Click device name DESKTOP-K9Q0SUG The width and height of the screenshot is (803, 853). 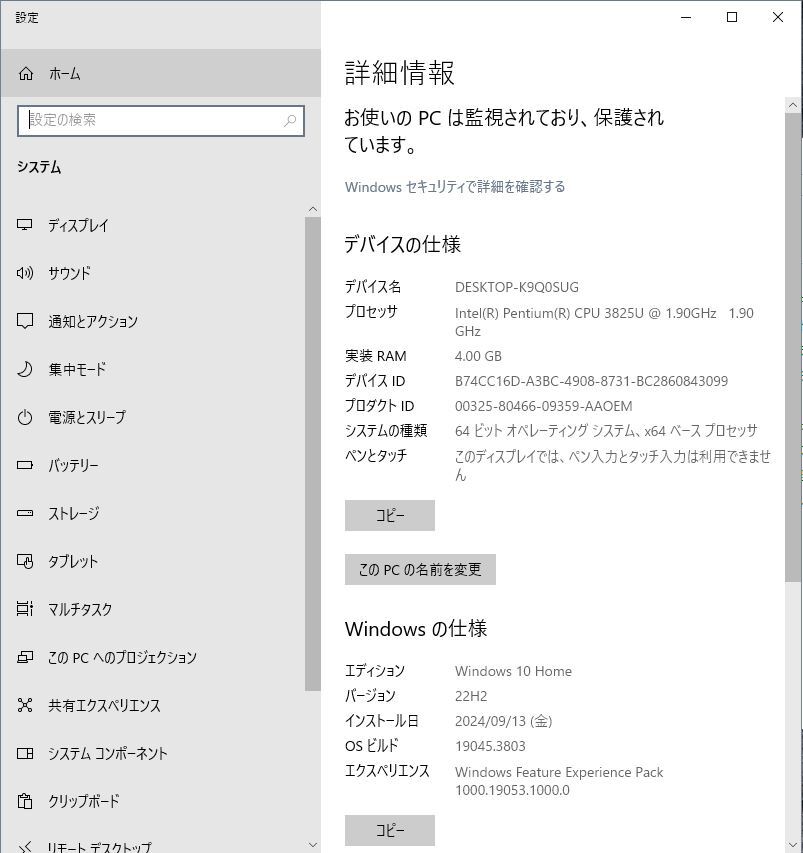click(x=516, y=287)
